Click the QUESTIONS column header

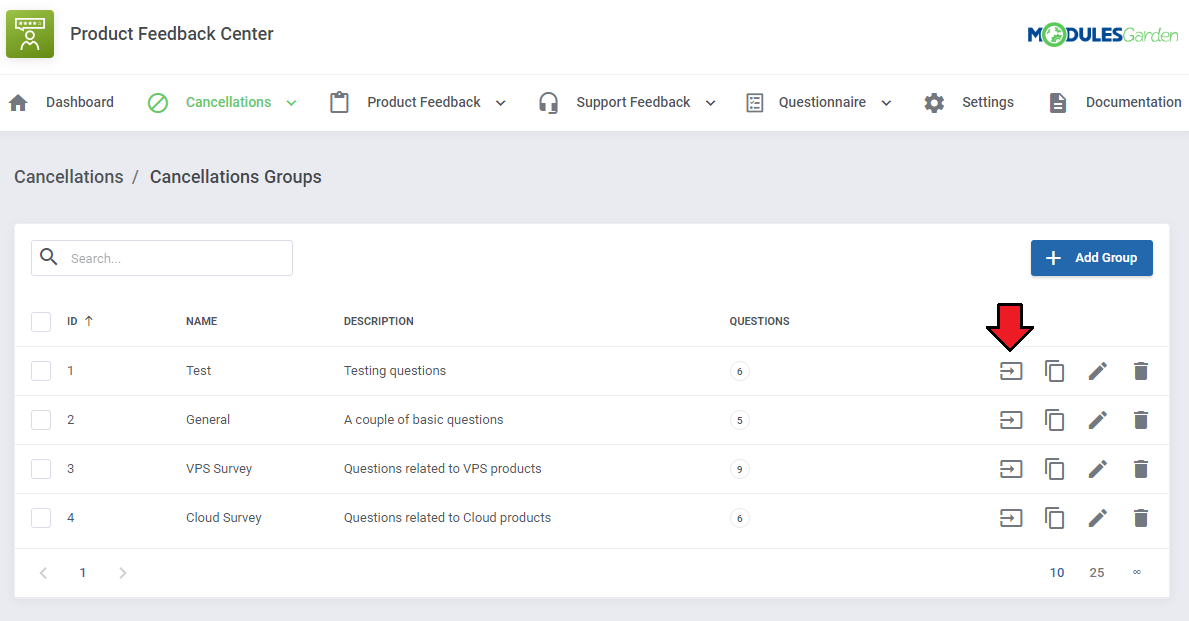click(x=759, y=321)
